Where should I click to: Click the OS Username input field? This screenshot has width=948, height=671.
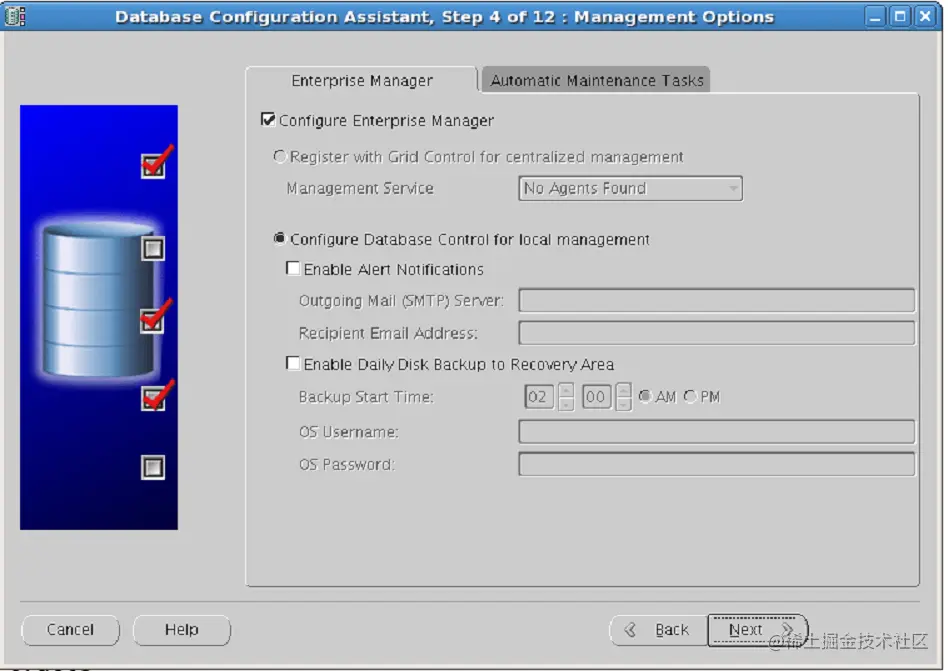tap(716, 430)
